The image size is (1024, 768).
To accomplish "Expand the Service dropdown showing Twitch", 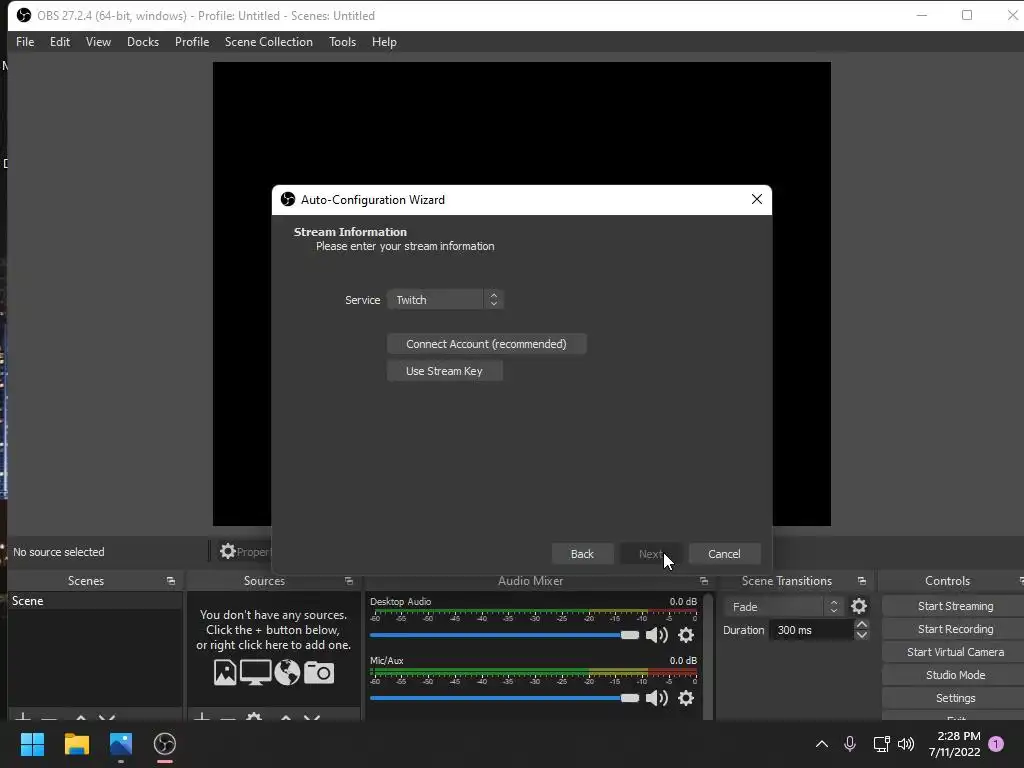I will [x=445, y=300].
